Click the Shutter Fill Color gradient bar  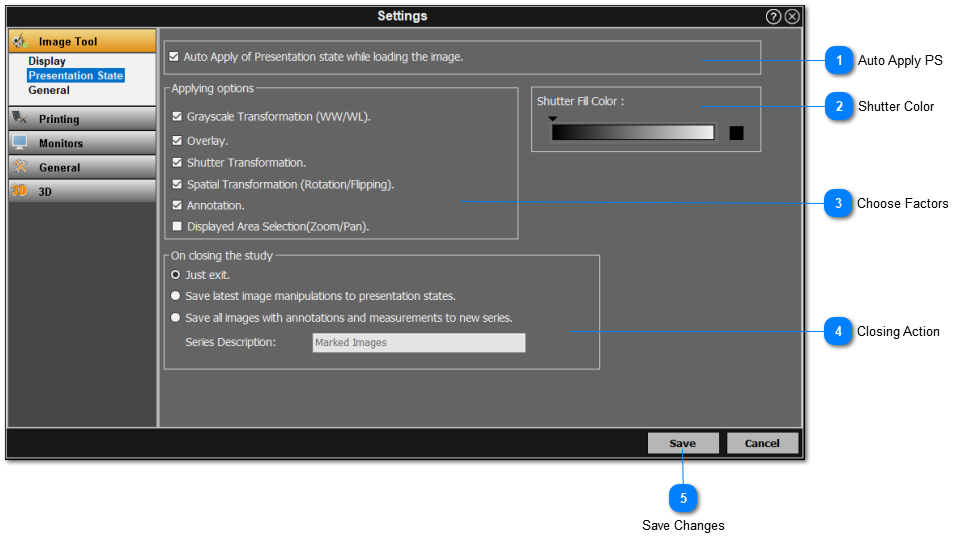(x=633, y=132)
